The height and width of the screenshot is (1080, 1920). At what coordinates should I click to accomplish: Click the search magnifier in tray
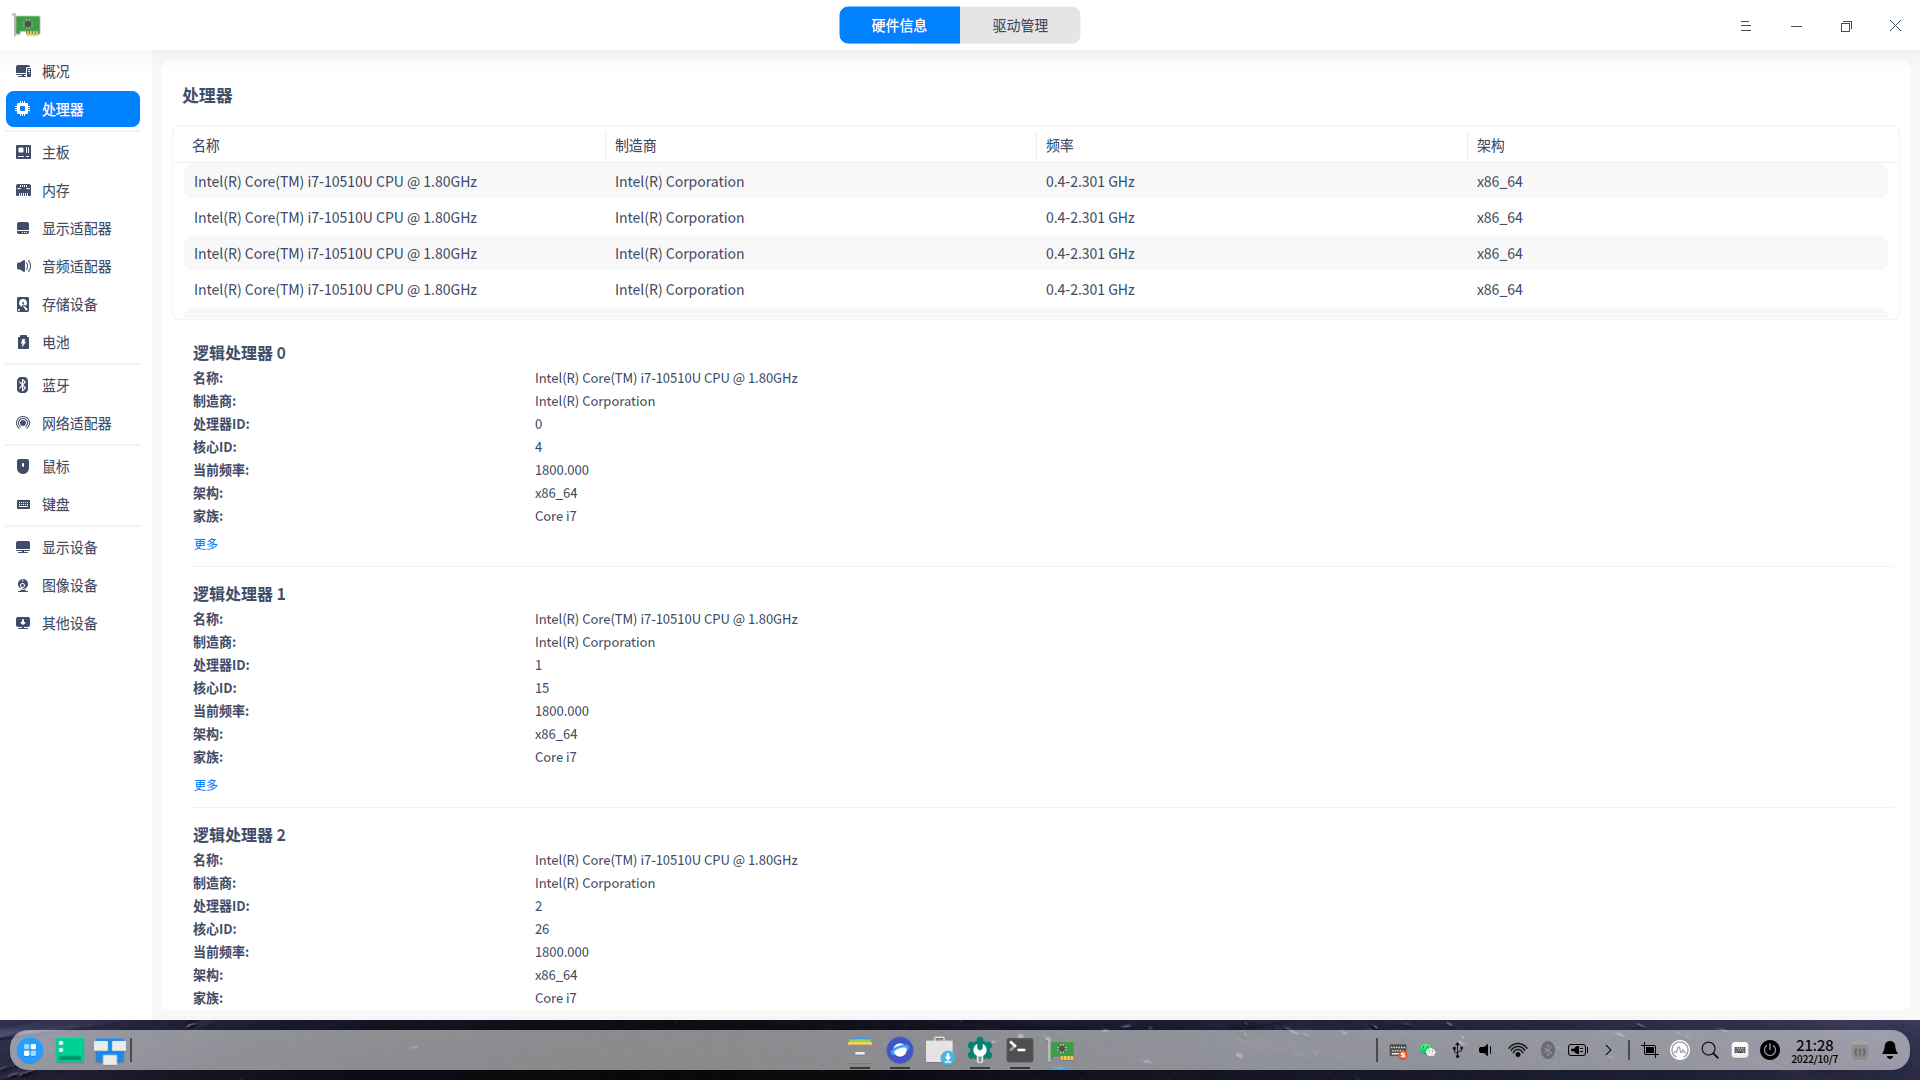click(1710, 1050)
